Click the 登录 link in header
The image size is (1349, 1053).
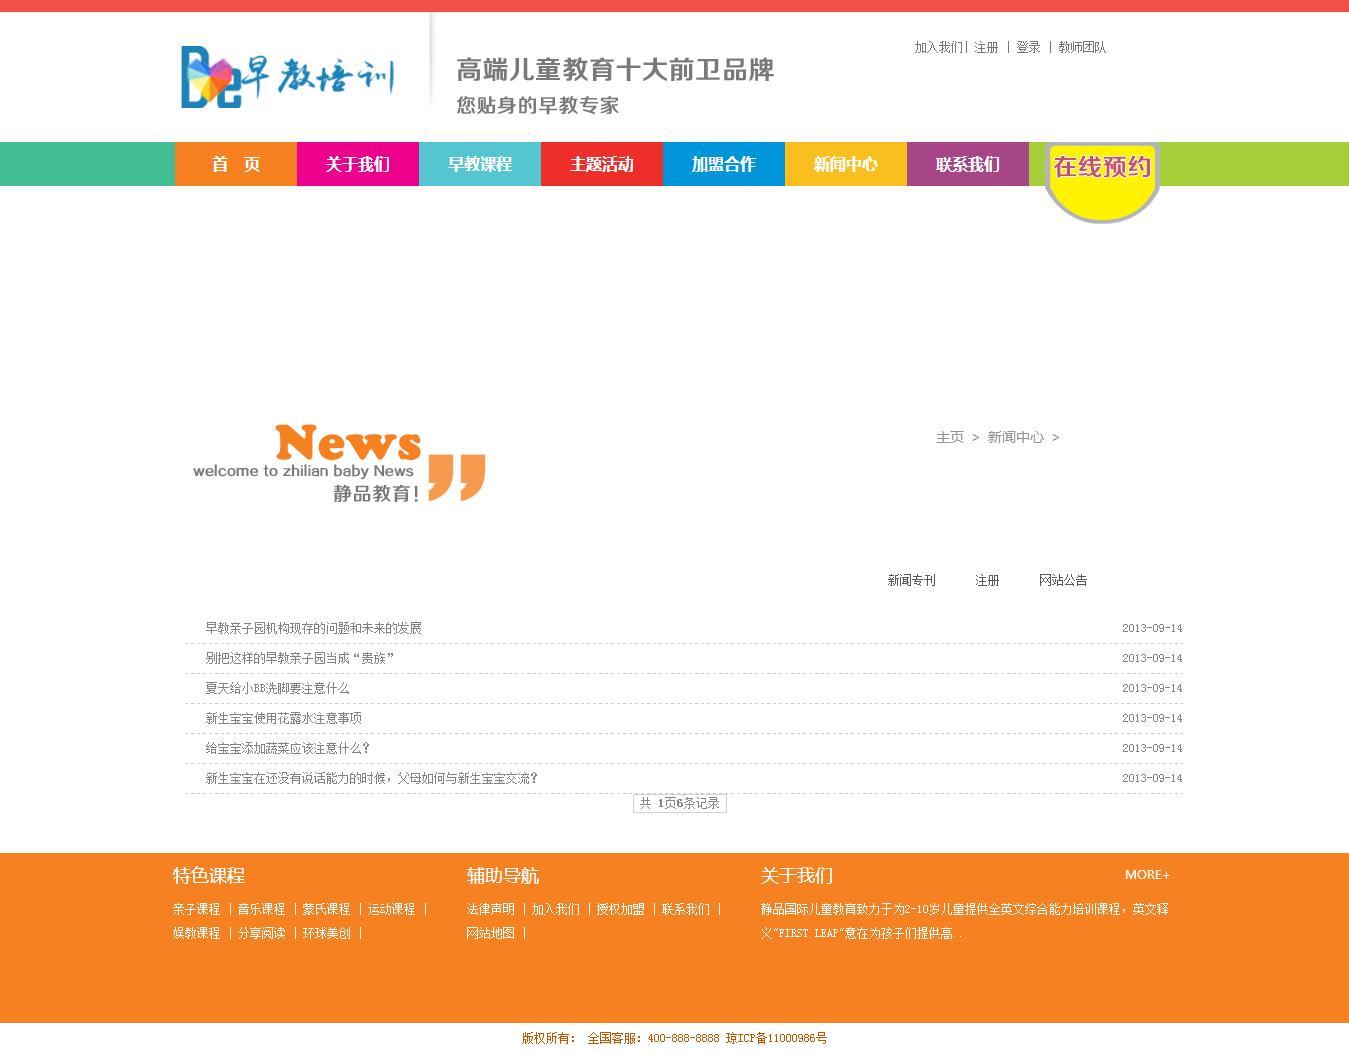click(1028, 47)
